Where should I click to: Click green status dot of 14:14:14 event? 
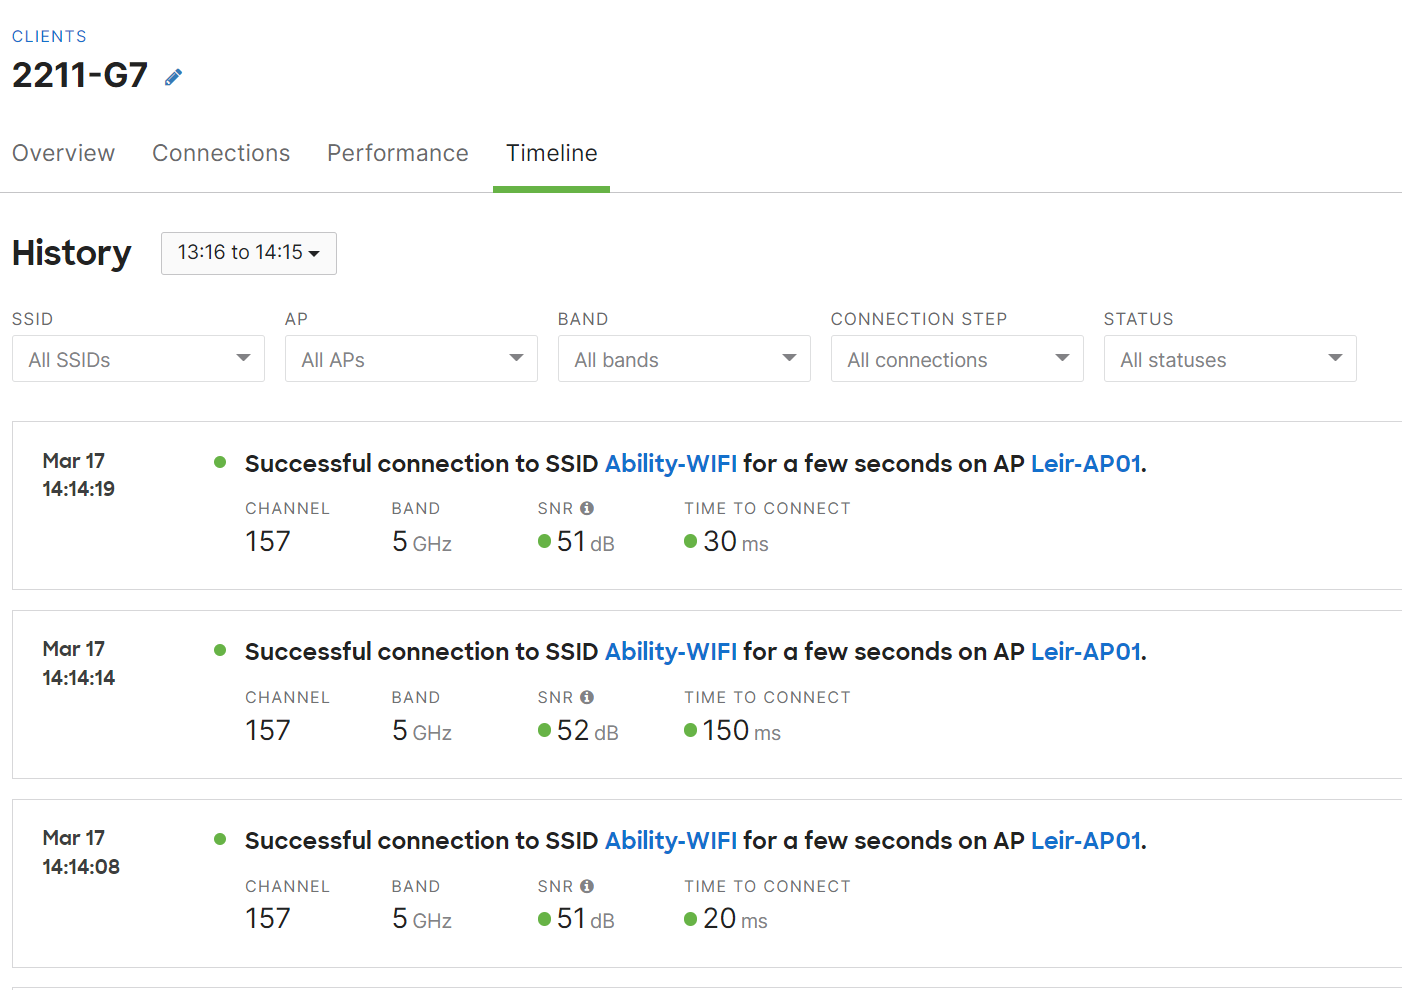pyautogui.click(x=220, y=650)
